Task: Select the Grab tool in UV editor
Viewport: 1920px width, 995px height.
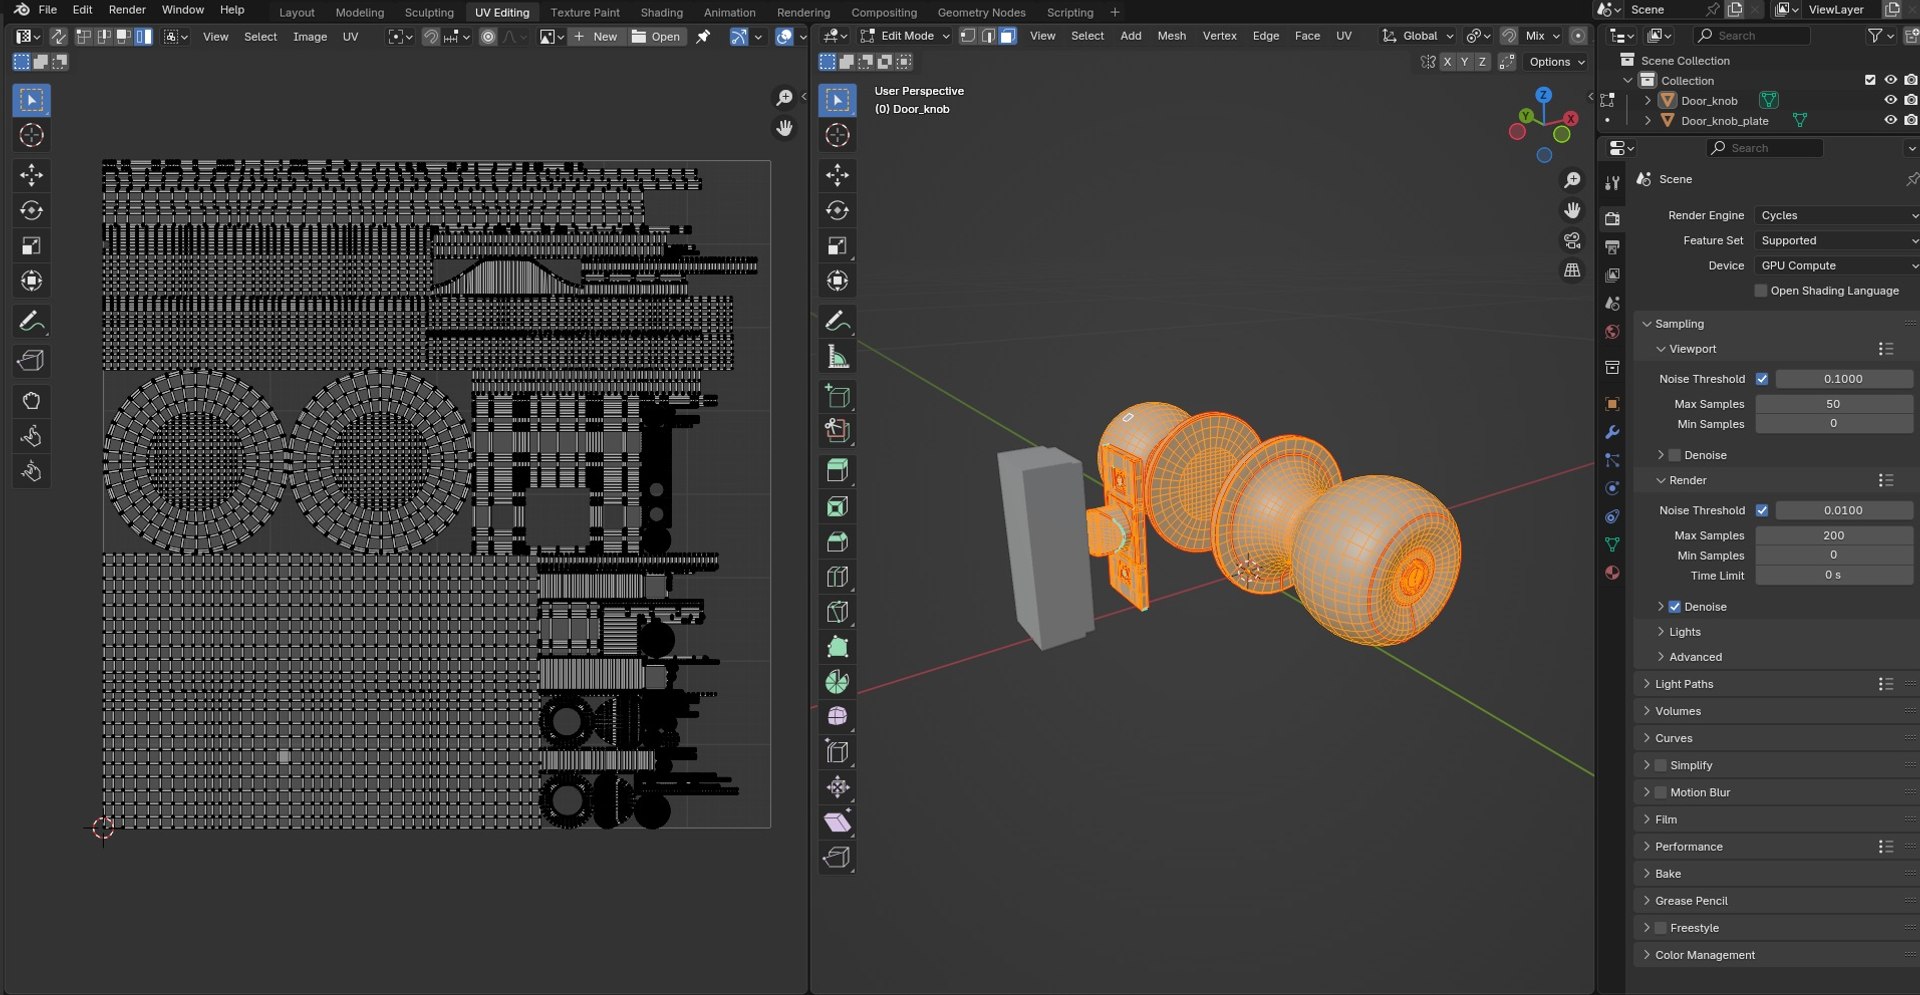Action: click(x=31, y=401)
